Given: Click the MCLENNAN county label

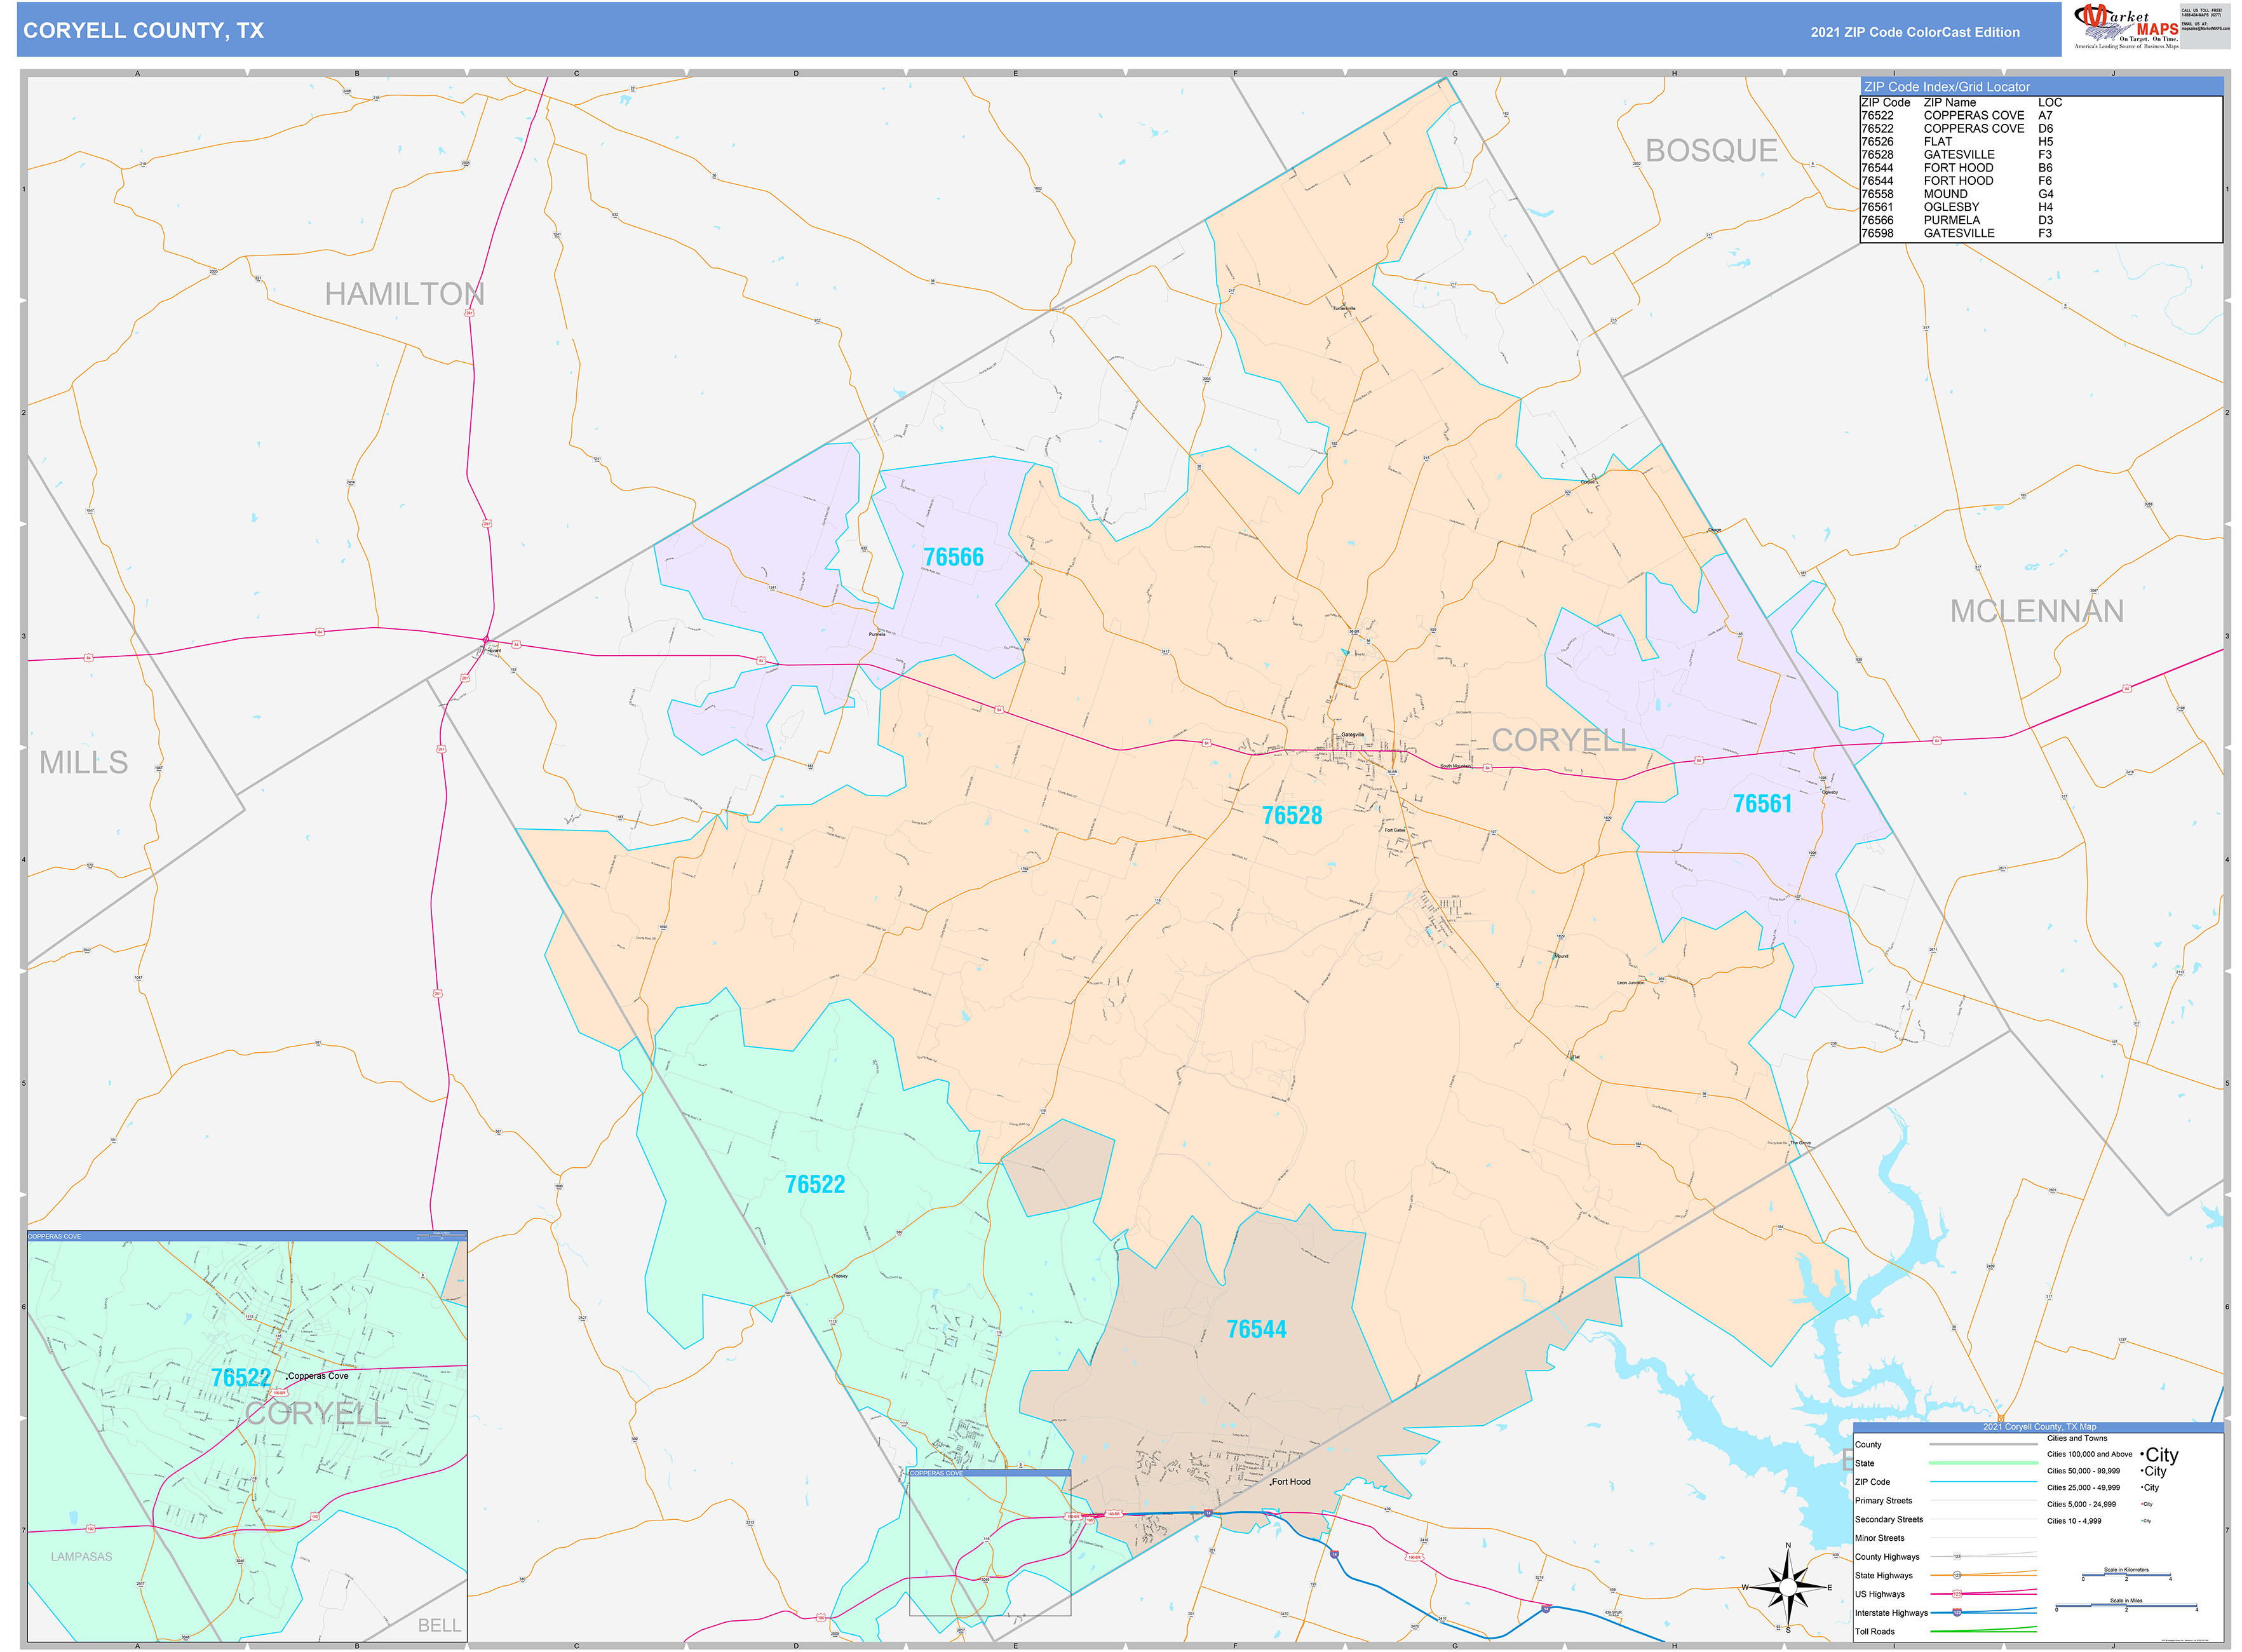Looking at the screenshot, I should (x=2037, y=611).
